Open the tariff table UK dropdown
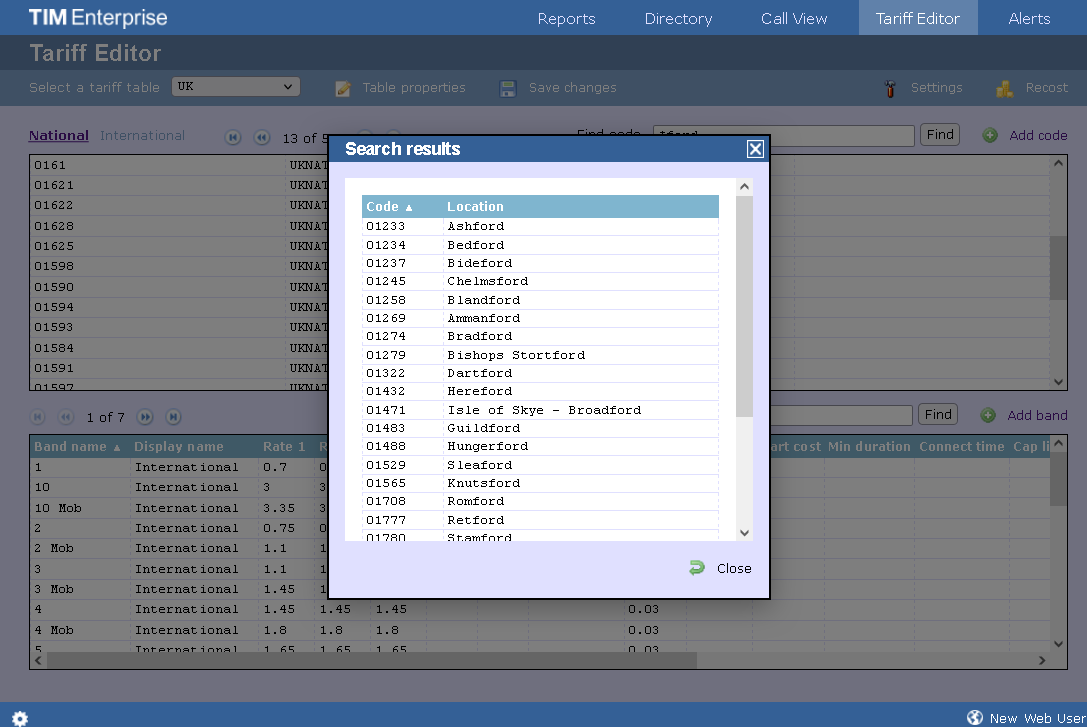 tap(236, 87)
